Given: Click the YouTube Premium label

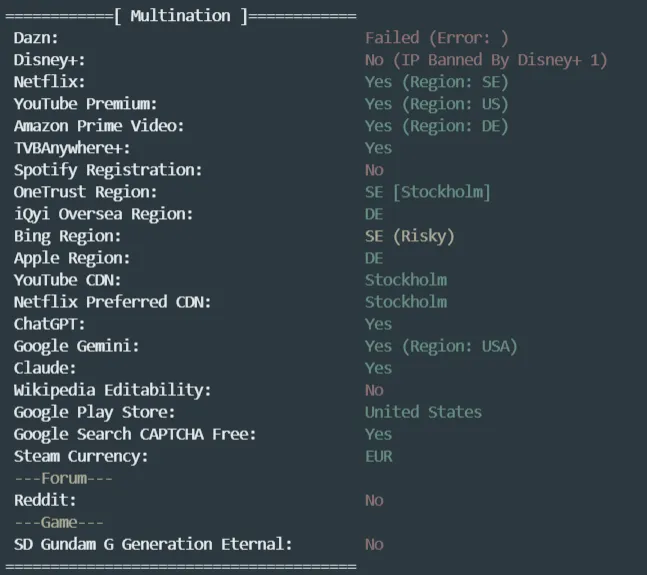Looking at the screenshot, I should point(85,104).
